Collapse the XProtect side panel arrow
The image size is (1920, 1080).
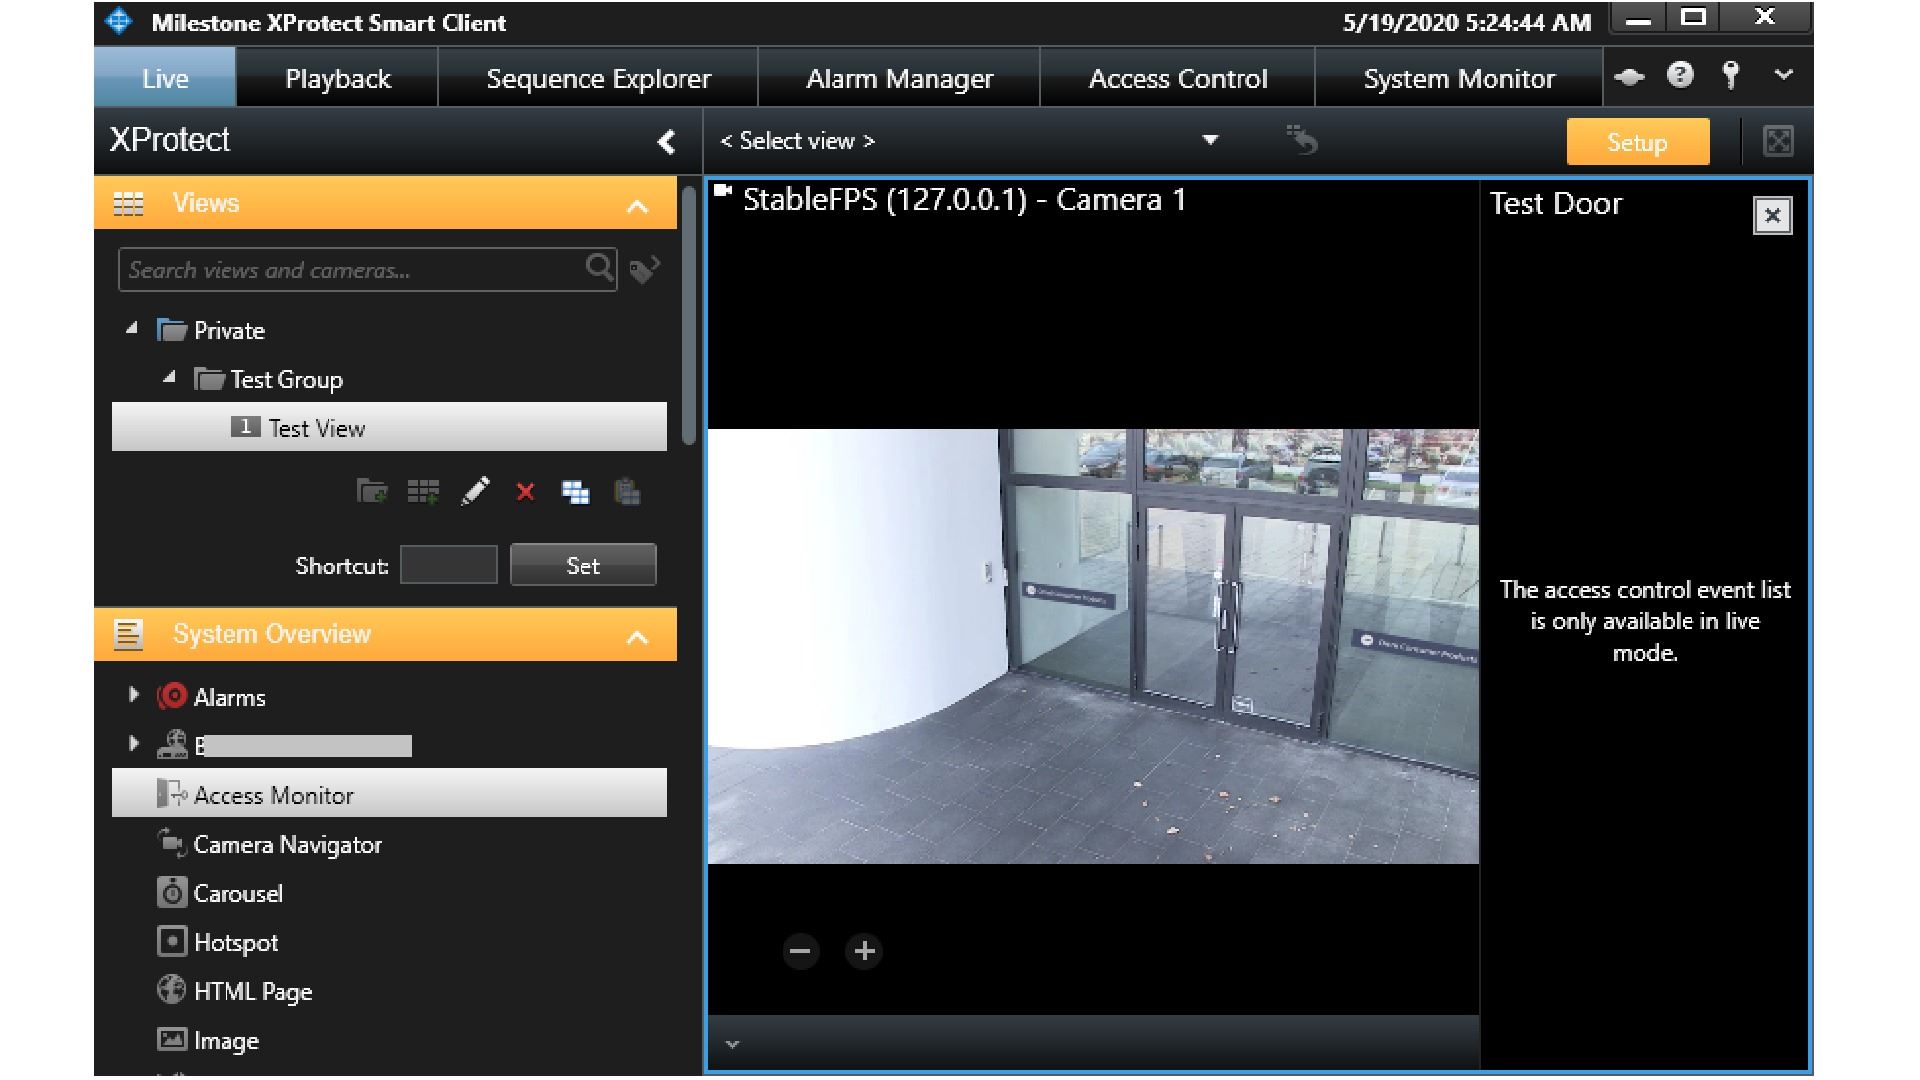[666, 142]
